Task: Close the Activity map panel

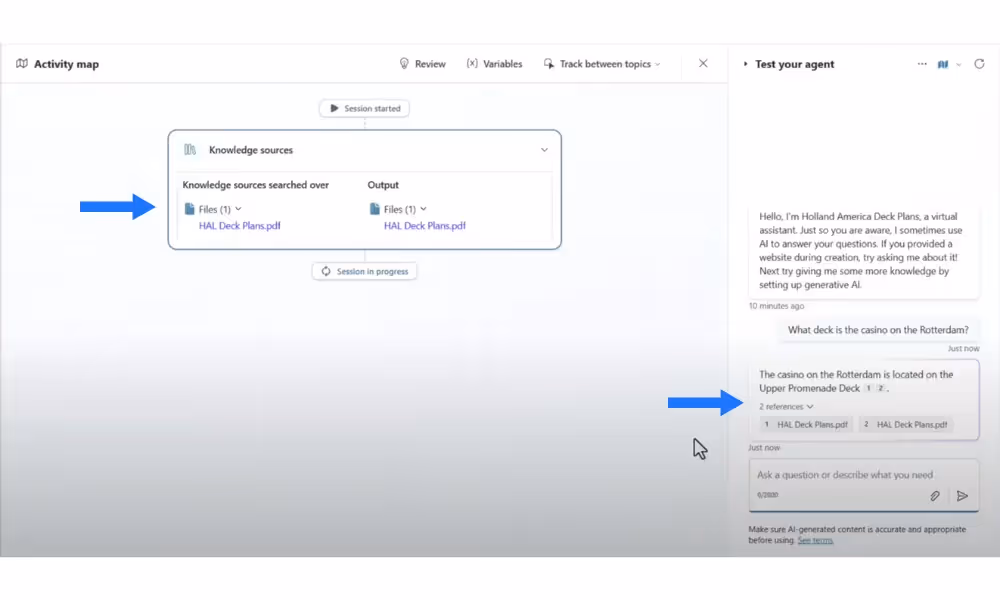Action: coord(703,63)
